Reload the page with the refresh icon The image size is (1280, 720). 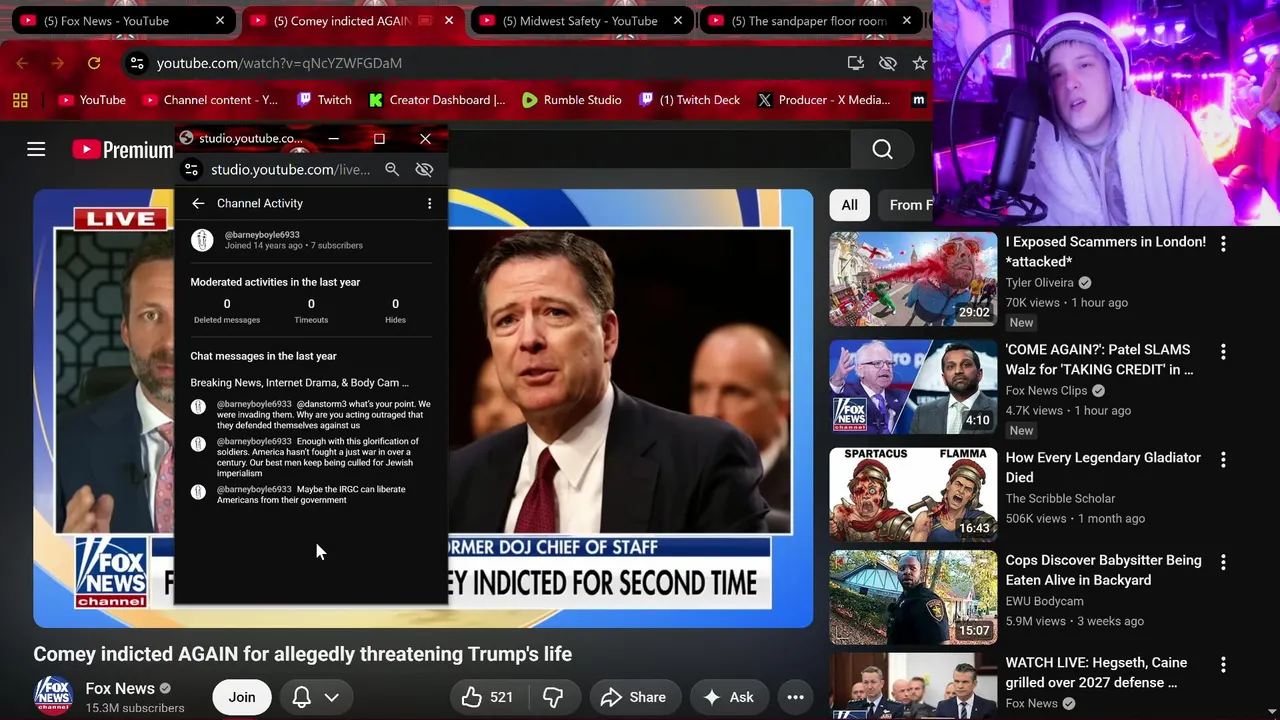pos(94,63)
